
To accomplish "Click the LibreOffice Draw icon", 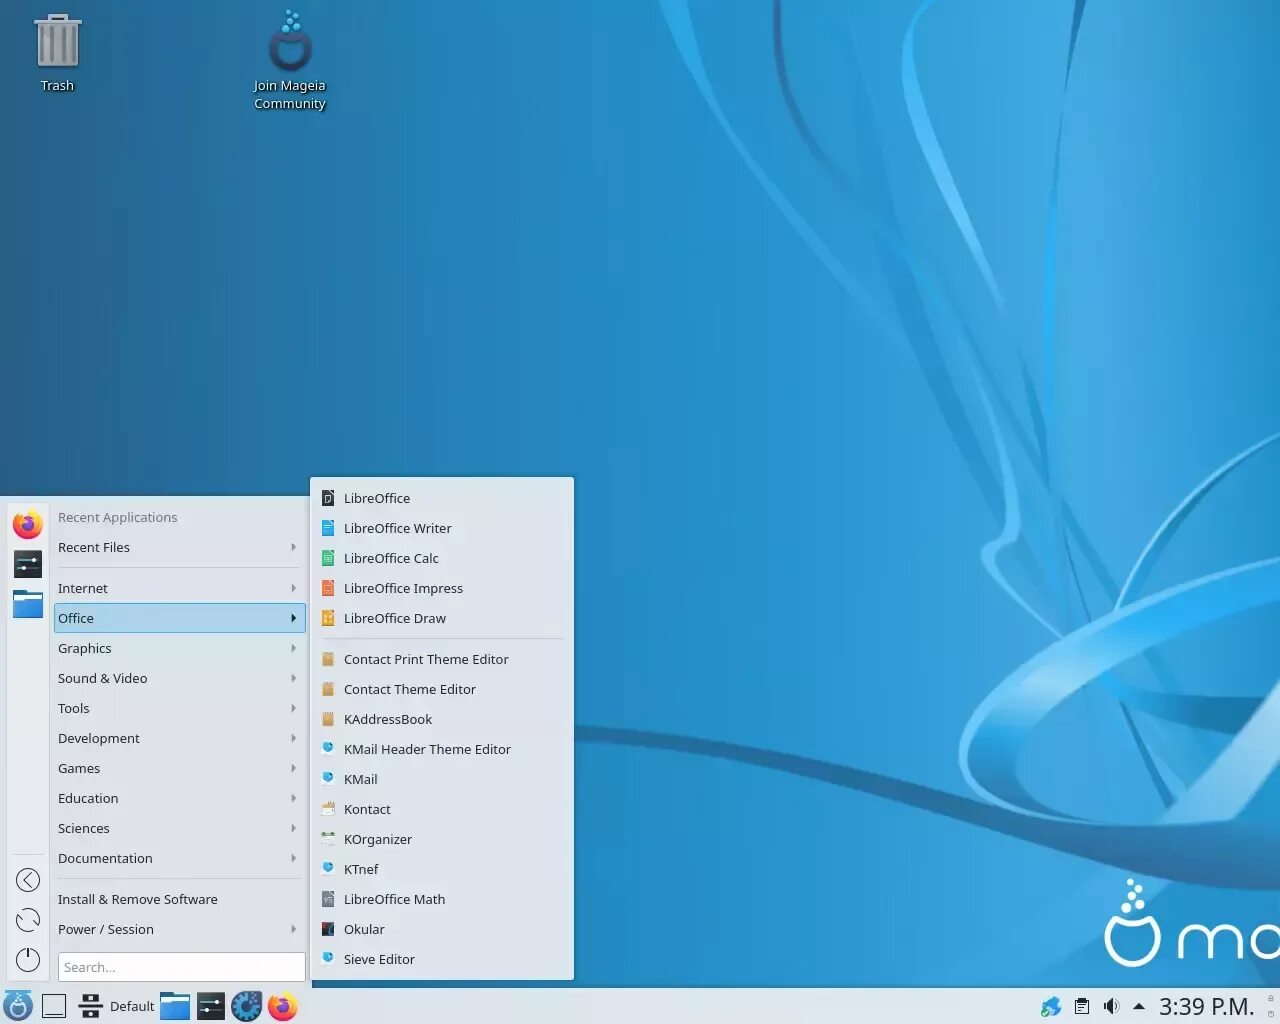I will pos(328,618).
